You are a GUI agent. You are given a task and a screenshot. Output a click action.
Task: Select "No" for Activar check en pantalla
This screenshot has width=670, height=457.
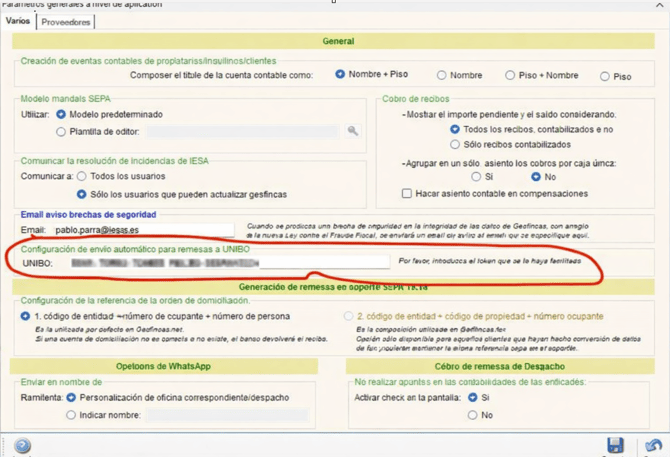point(473,415)
